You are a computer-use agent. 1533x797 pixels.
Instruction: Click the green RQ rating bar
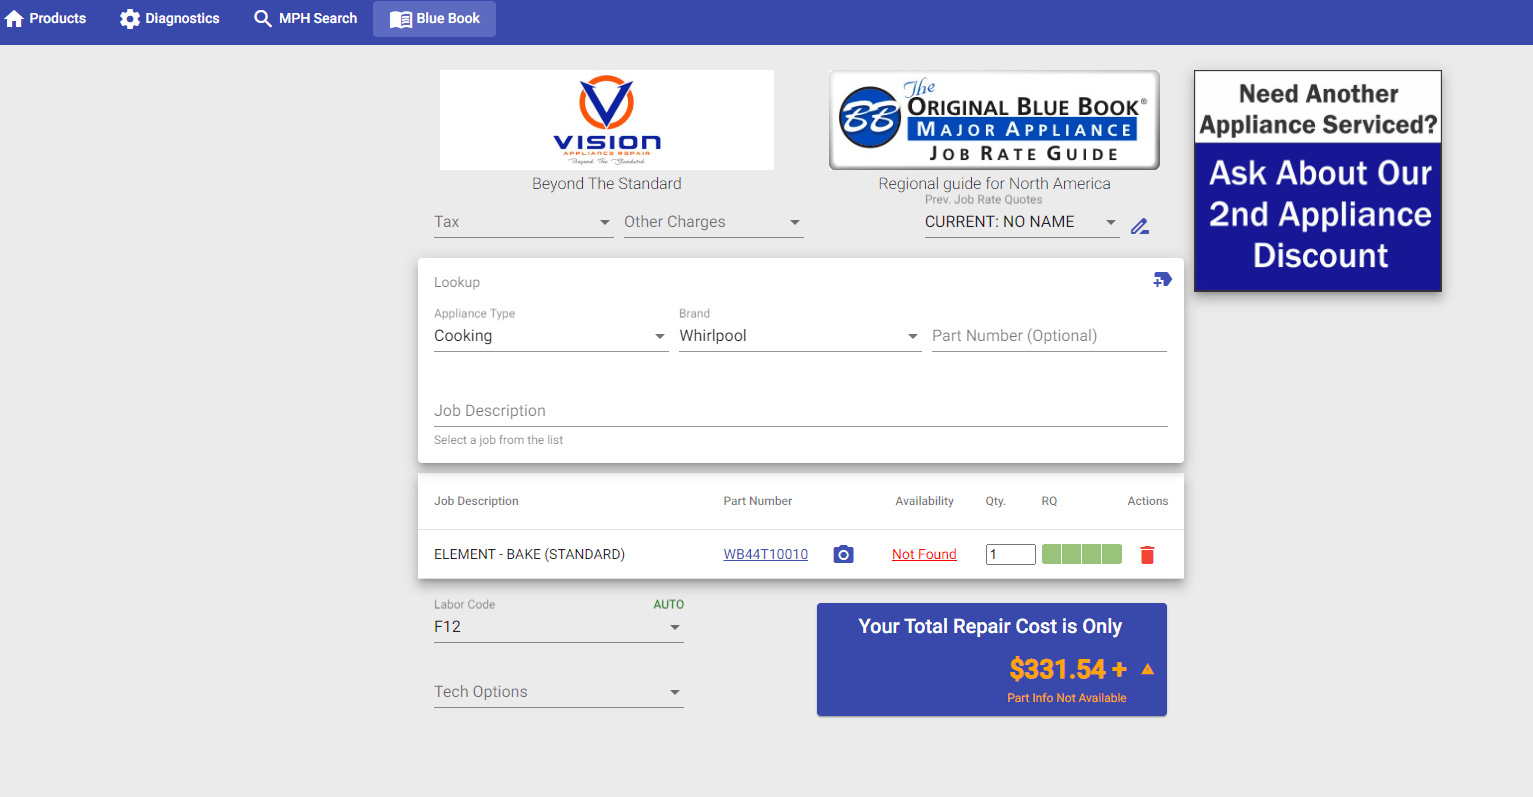[1082, 554]
